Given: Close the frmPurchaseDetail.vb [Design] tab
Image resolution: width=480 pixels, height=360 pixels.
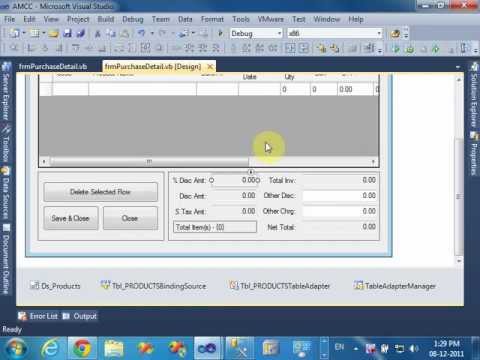Looking at the screenshot, I should (x=210, y=66).
